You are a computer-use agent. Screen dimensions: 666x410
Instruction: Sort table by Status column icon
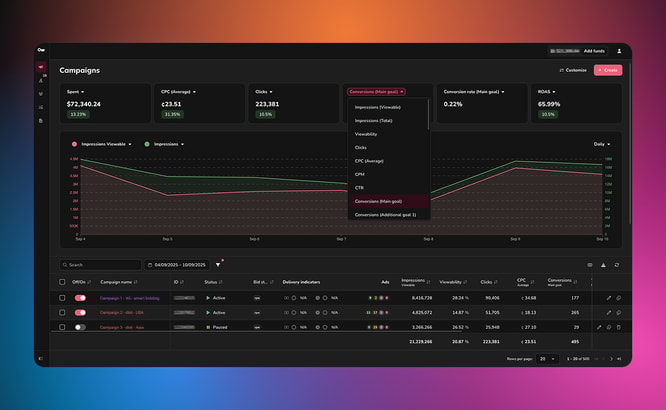pos(220,282)
